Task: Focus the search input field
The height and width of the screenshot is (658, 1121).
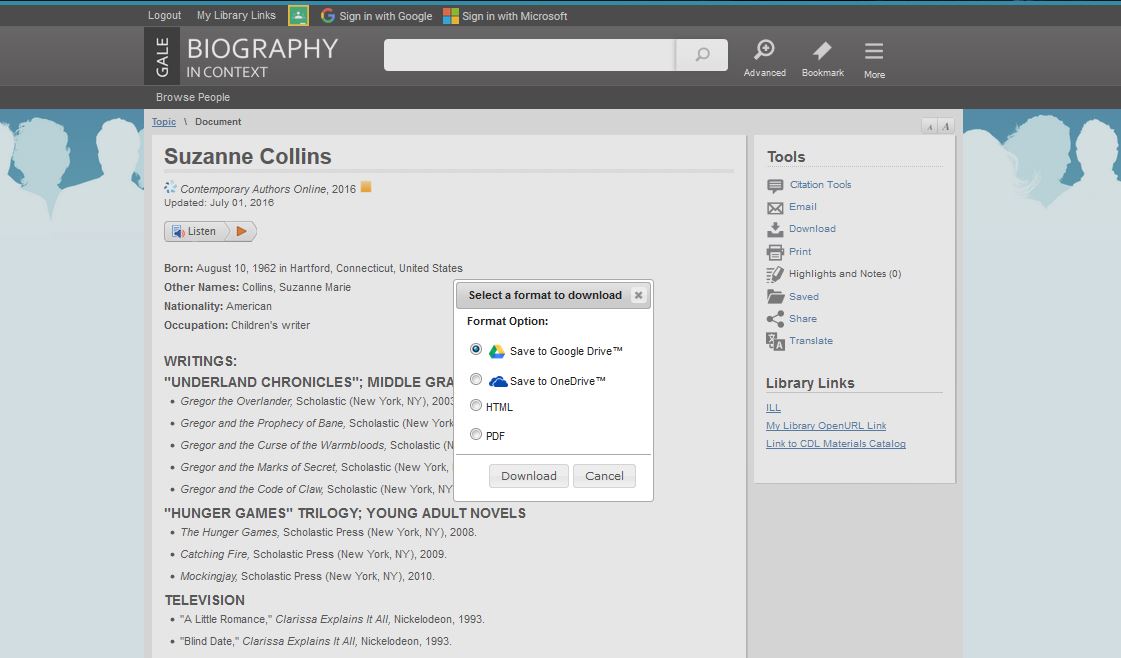Action: 529,55
